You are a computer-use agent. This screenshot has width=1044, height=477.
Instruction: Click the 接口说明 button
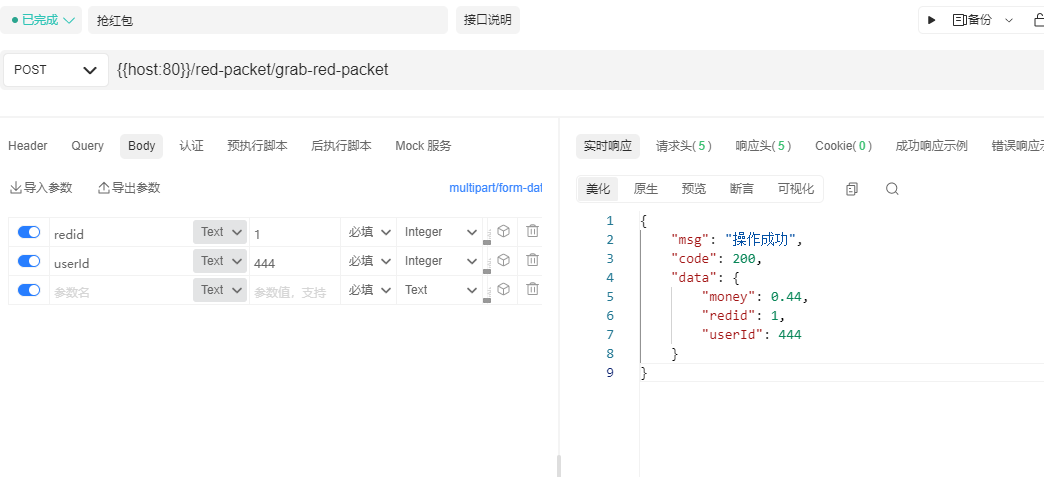coord(487,20)
